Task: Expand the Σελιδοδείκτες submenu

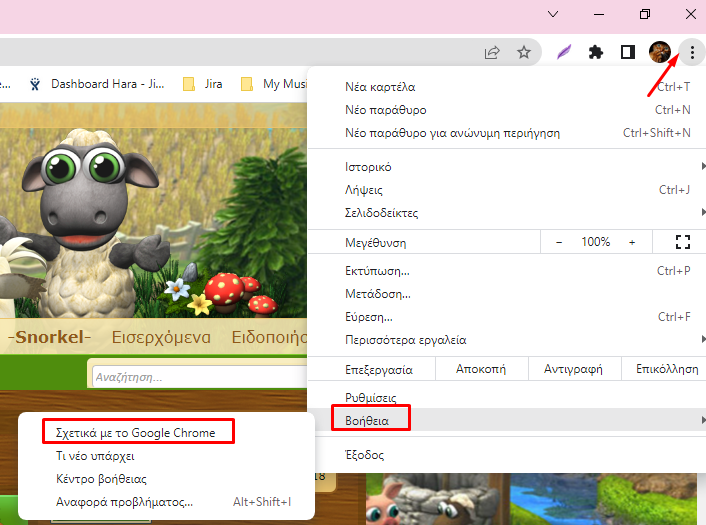Action: (507, 213)
